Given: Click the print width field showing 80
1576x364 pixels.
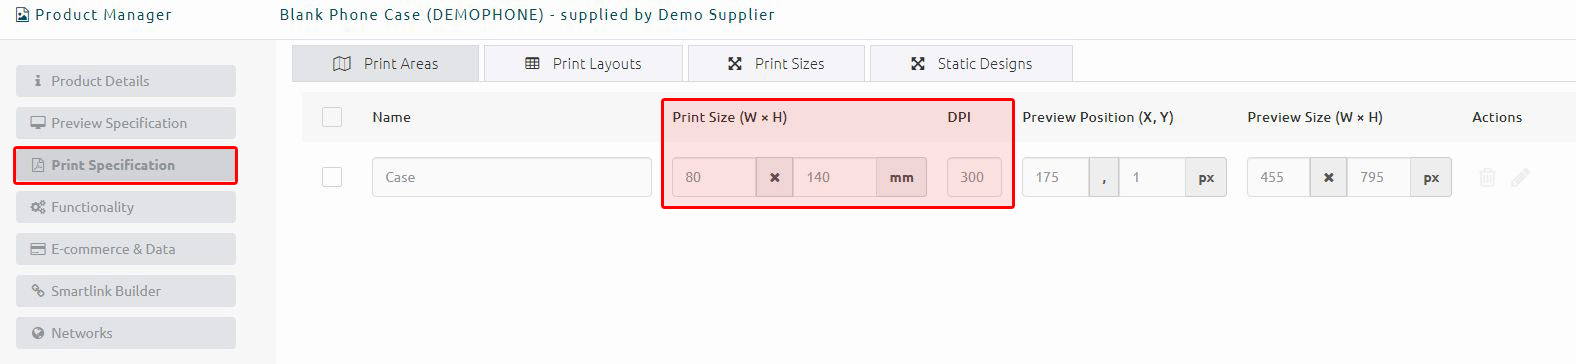Looking at the screenshot, I should click(x=714, y=177).
